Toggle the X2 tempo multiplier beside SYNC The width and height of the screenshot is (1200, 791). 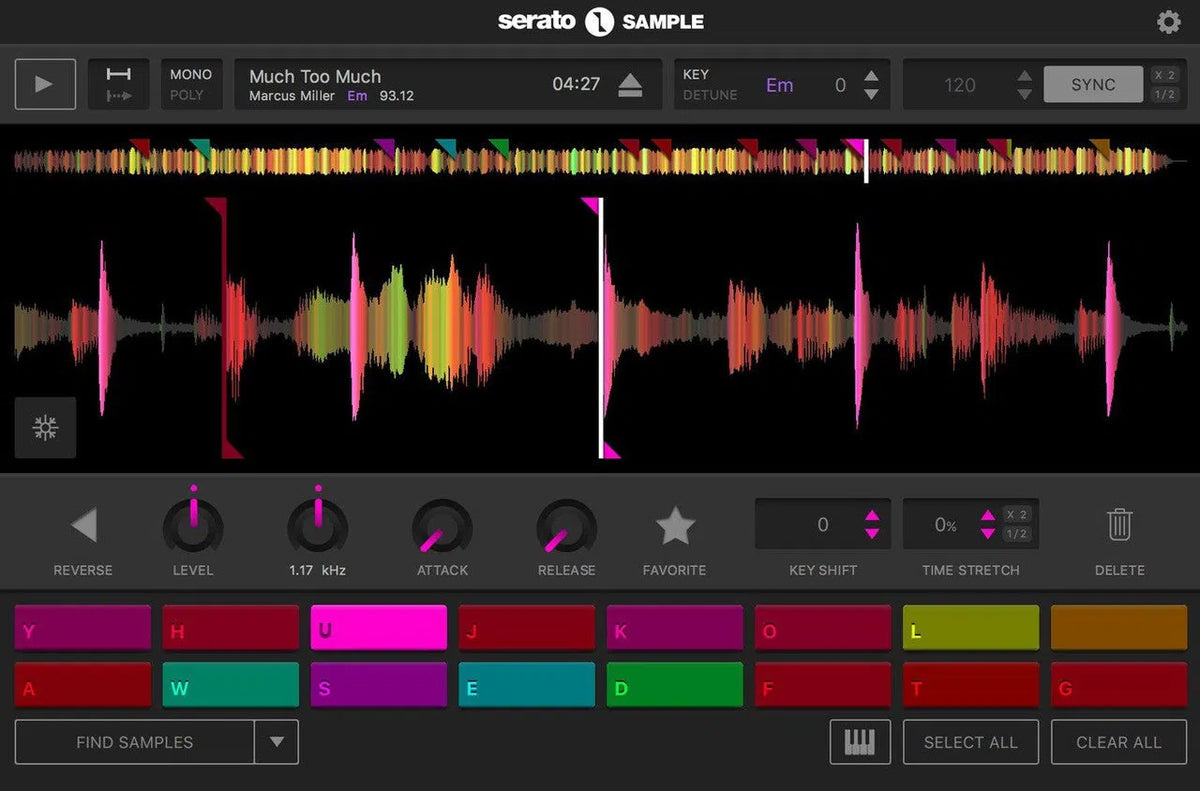pyautogui.click(x=1165, y=73)
